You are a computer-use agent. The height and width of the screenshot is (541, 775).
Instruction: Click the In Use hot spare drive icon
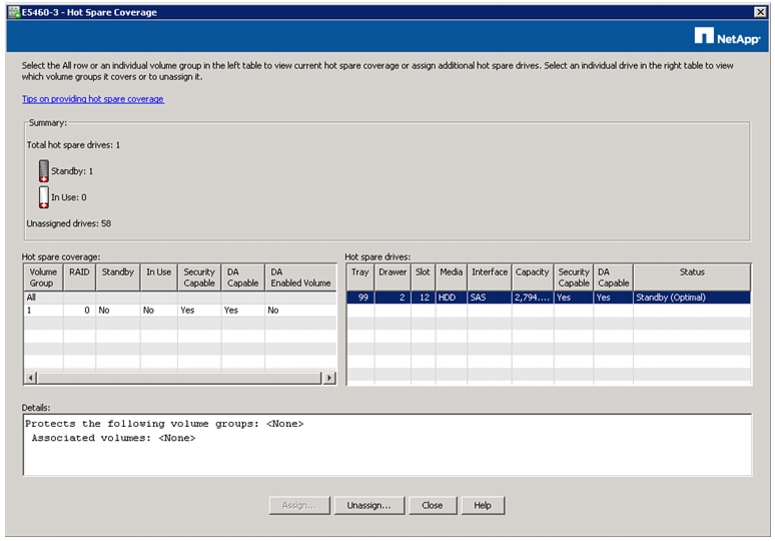click(43, 197)
